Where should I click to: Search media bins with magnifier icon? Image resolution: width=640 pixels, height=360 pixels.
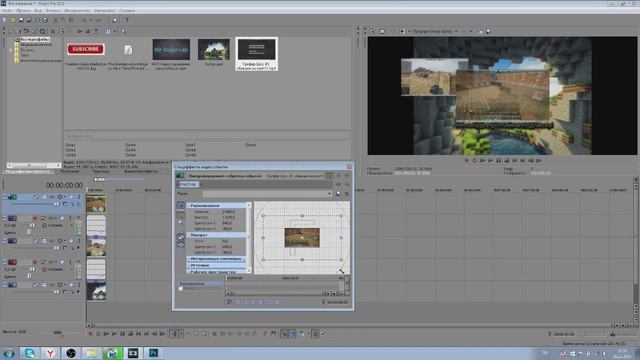124,31
